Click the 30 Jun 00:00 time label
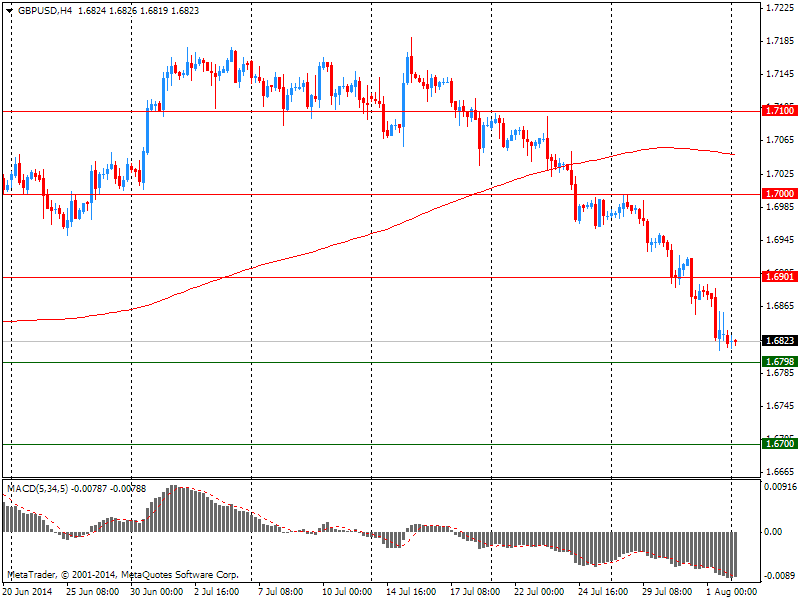 point(157,592)
